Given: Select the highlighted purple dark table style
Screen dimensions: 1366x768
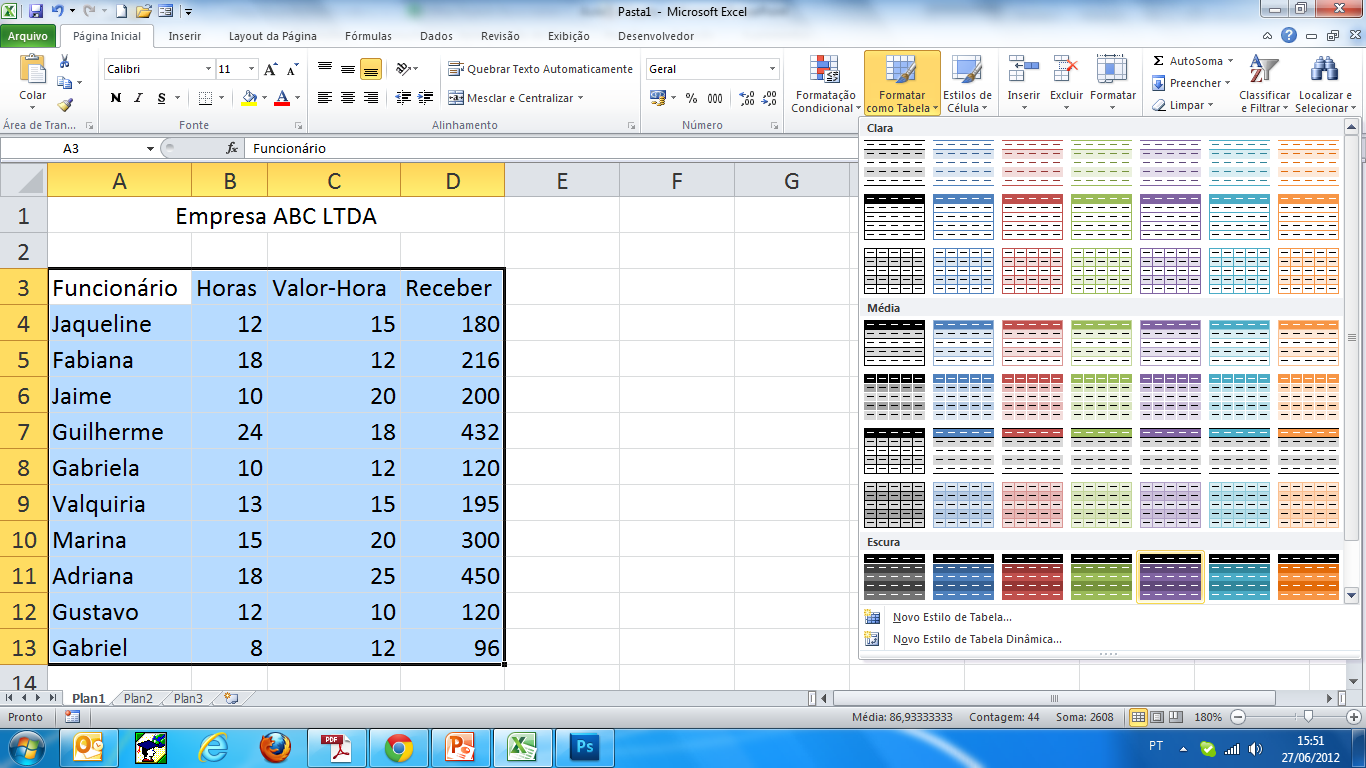Looking at the screenshot, I should 1170,577.
